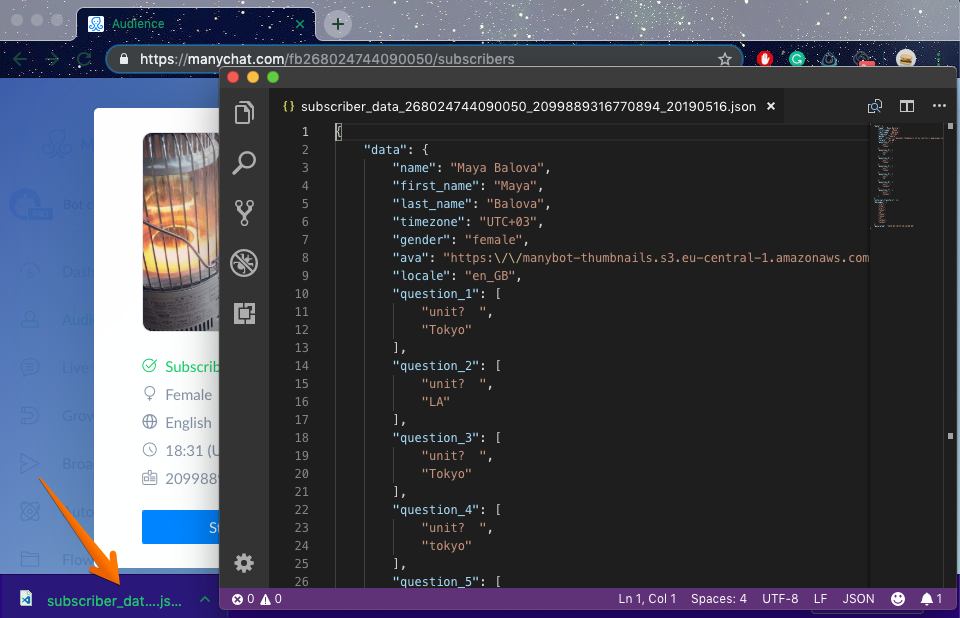
Task: Click the split editor icon
Action: [907, 106]
